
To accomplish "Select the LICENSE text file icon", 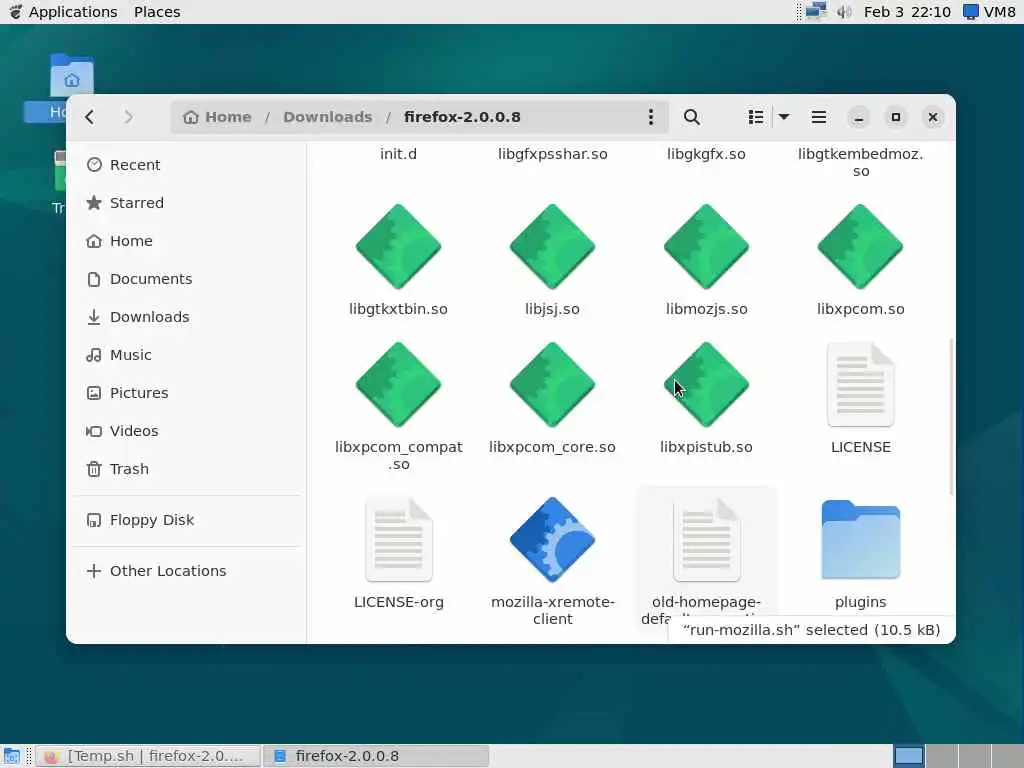I will click(860, 385).
